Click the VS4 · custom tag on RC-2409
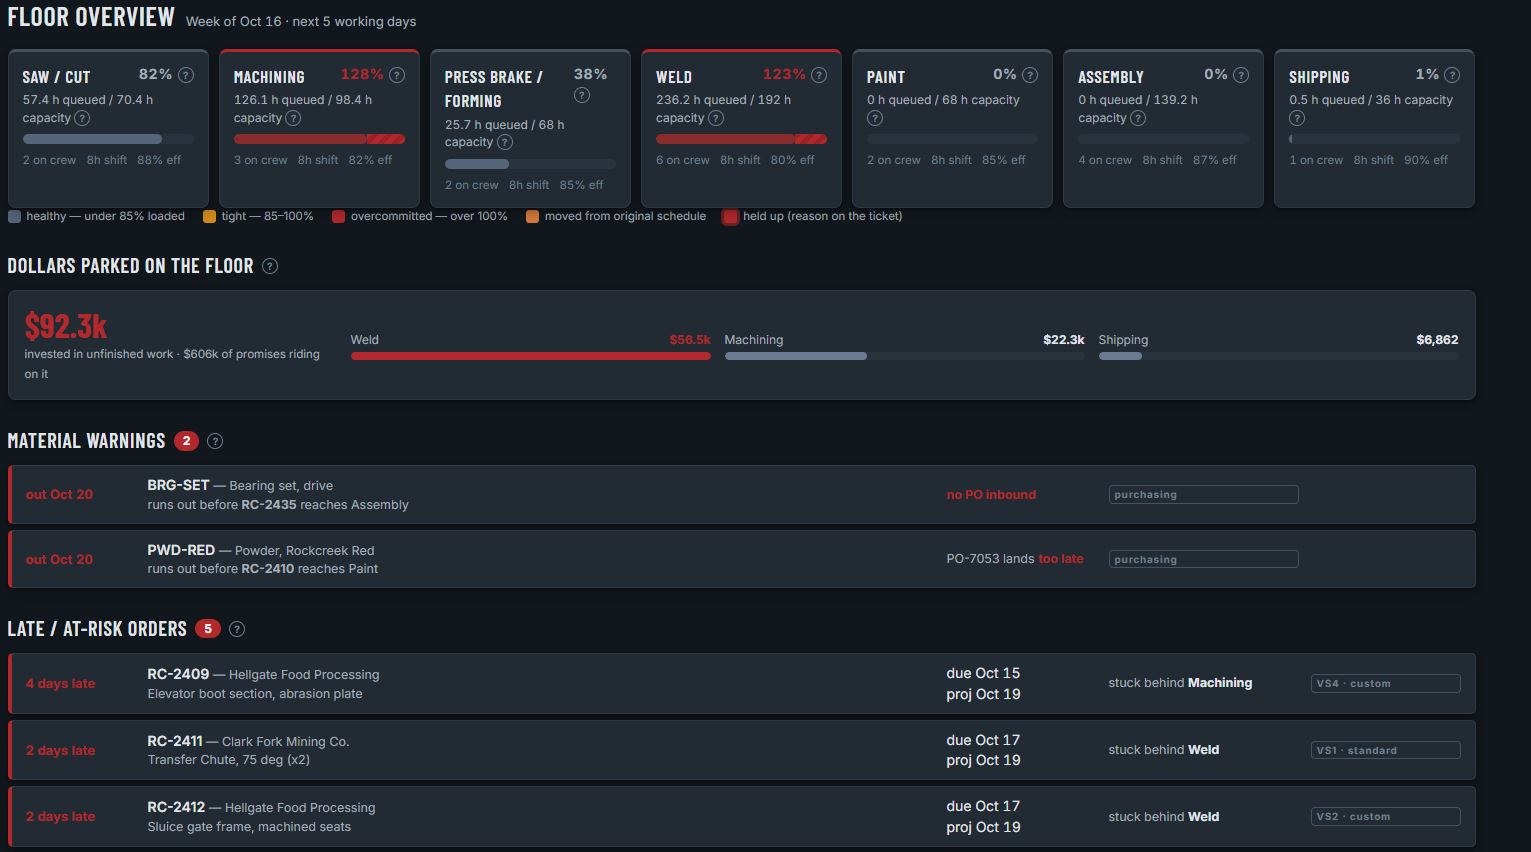This screenshot has width=1531, height=852. pos(1385,684)
